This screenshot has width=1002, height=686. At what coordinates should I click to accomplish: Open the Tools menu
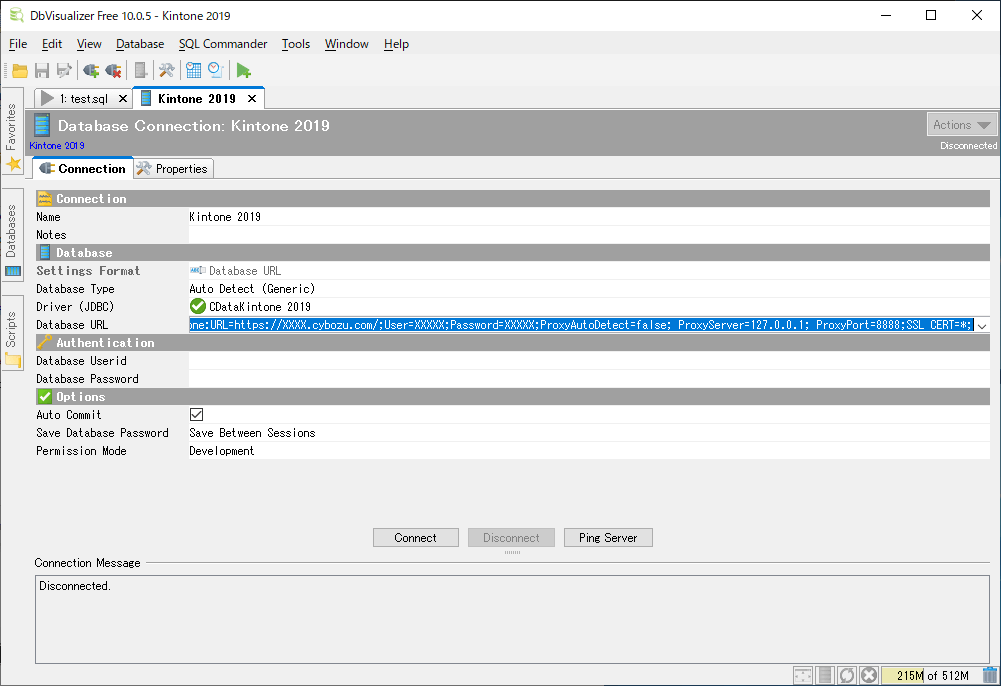[x=296, y=44]
